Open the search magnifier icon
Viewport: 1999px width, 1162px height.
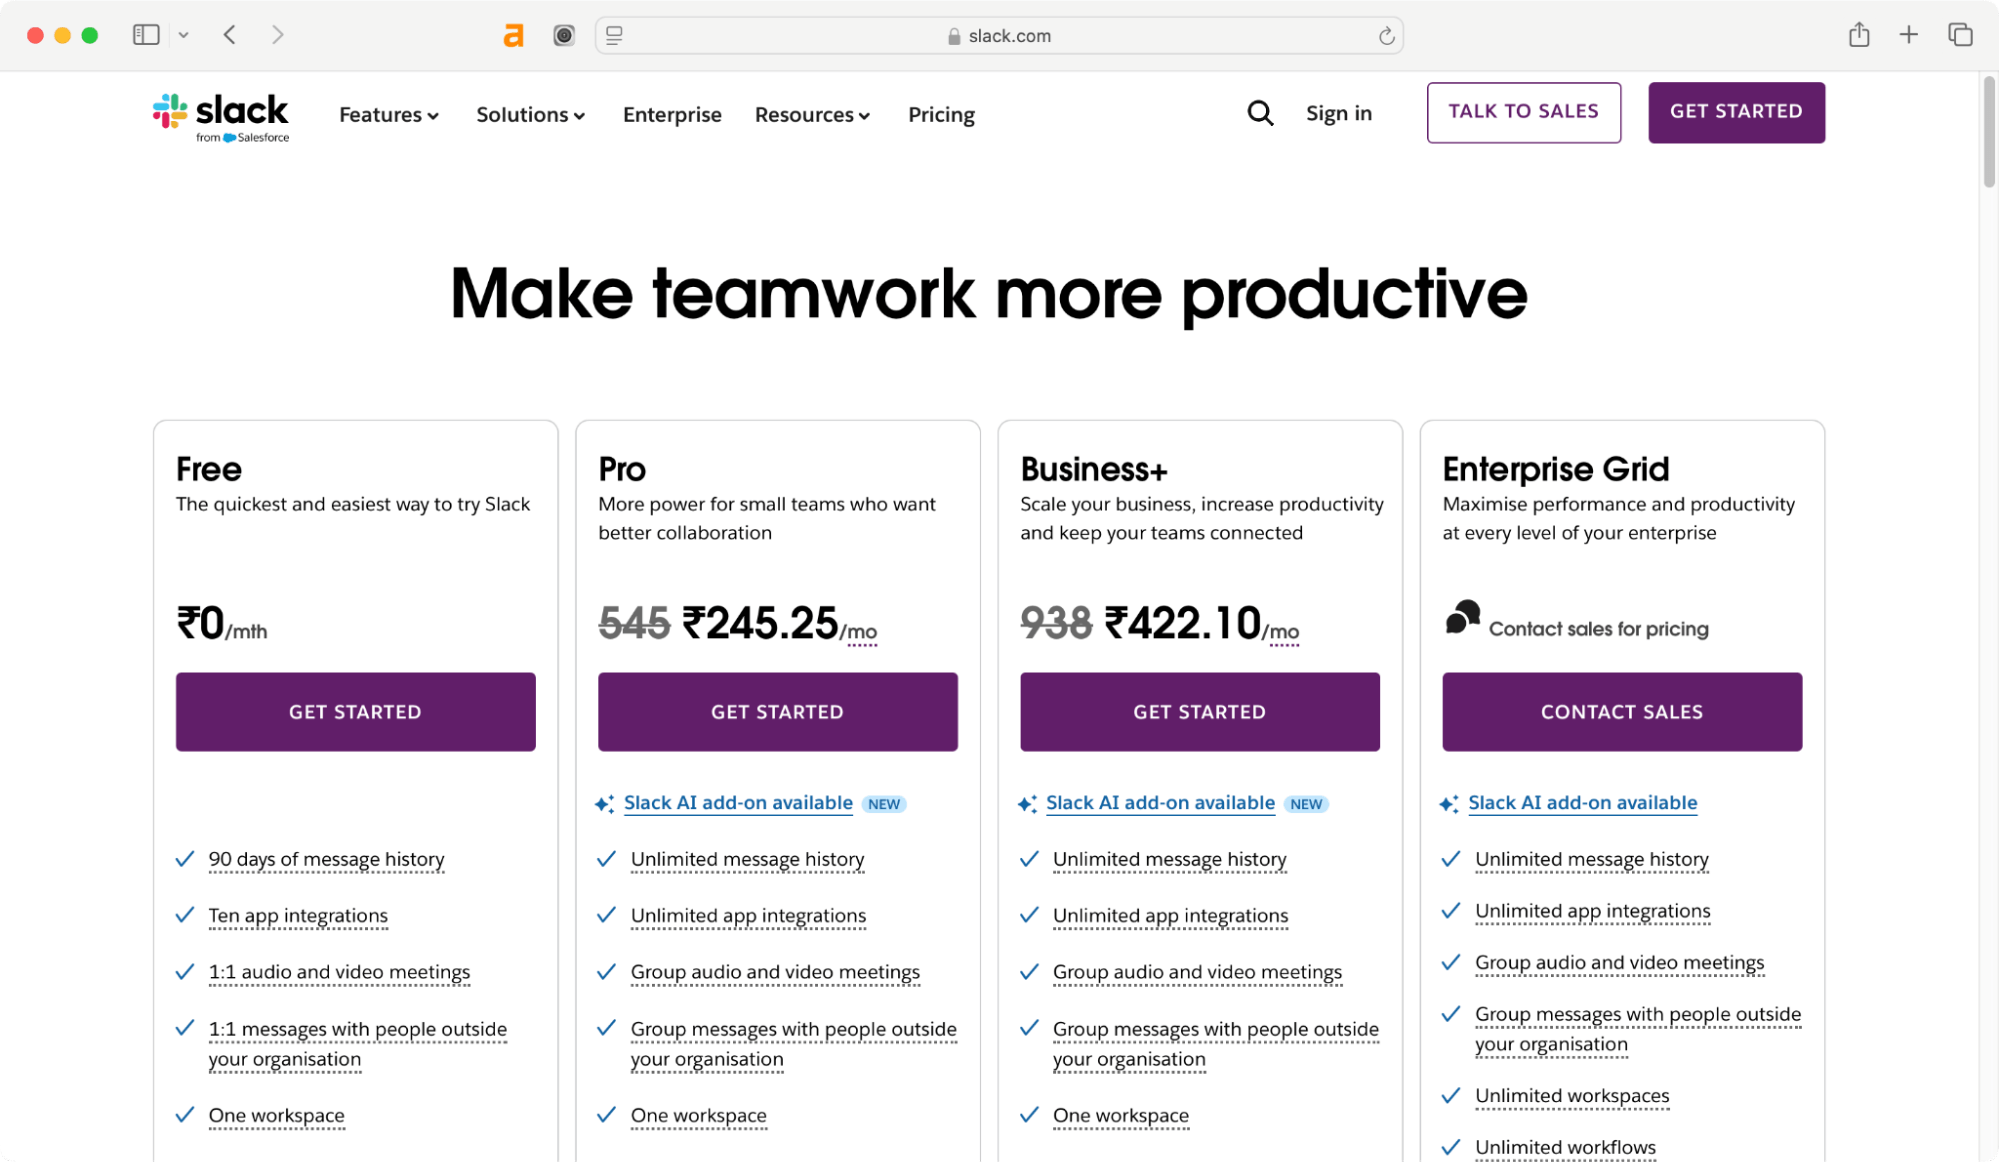coord(1260,113)
